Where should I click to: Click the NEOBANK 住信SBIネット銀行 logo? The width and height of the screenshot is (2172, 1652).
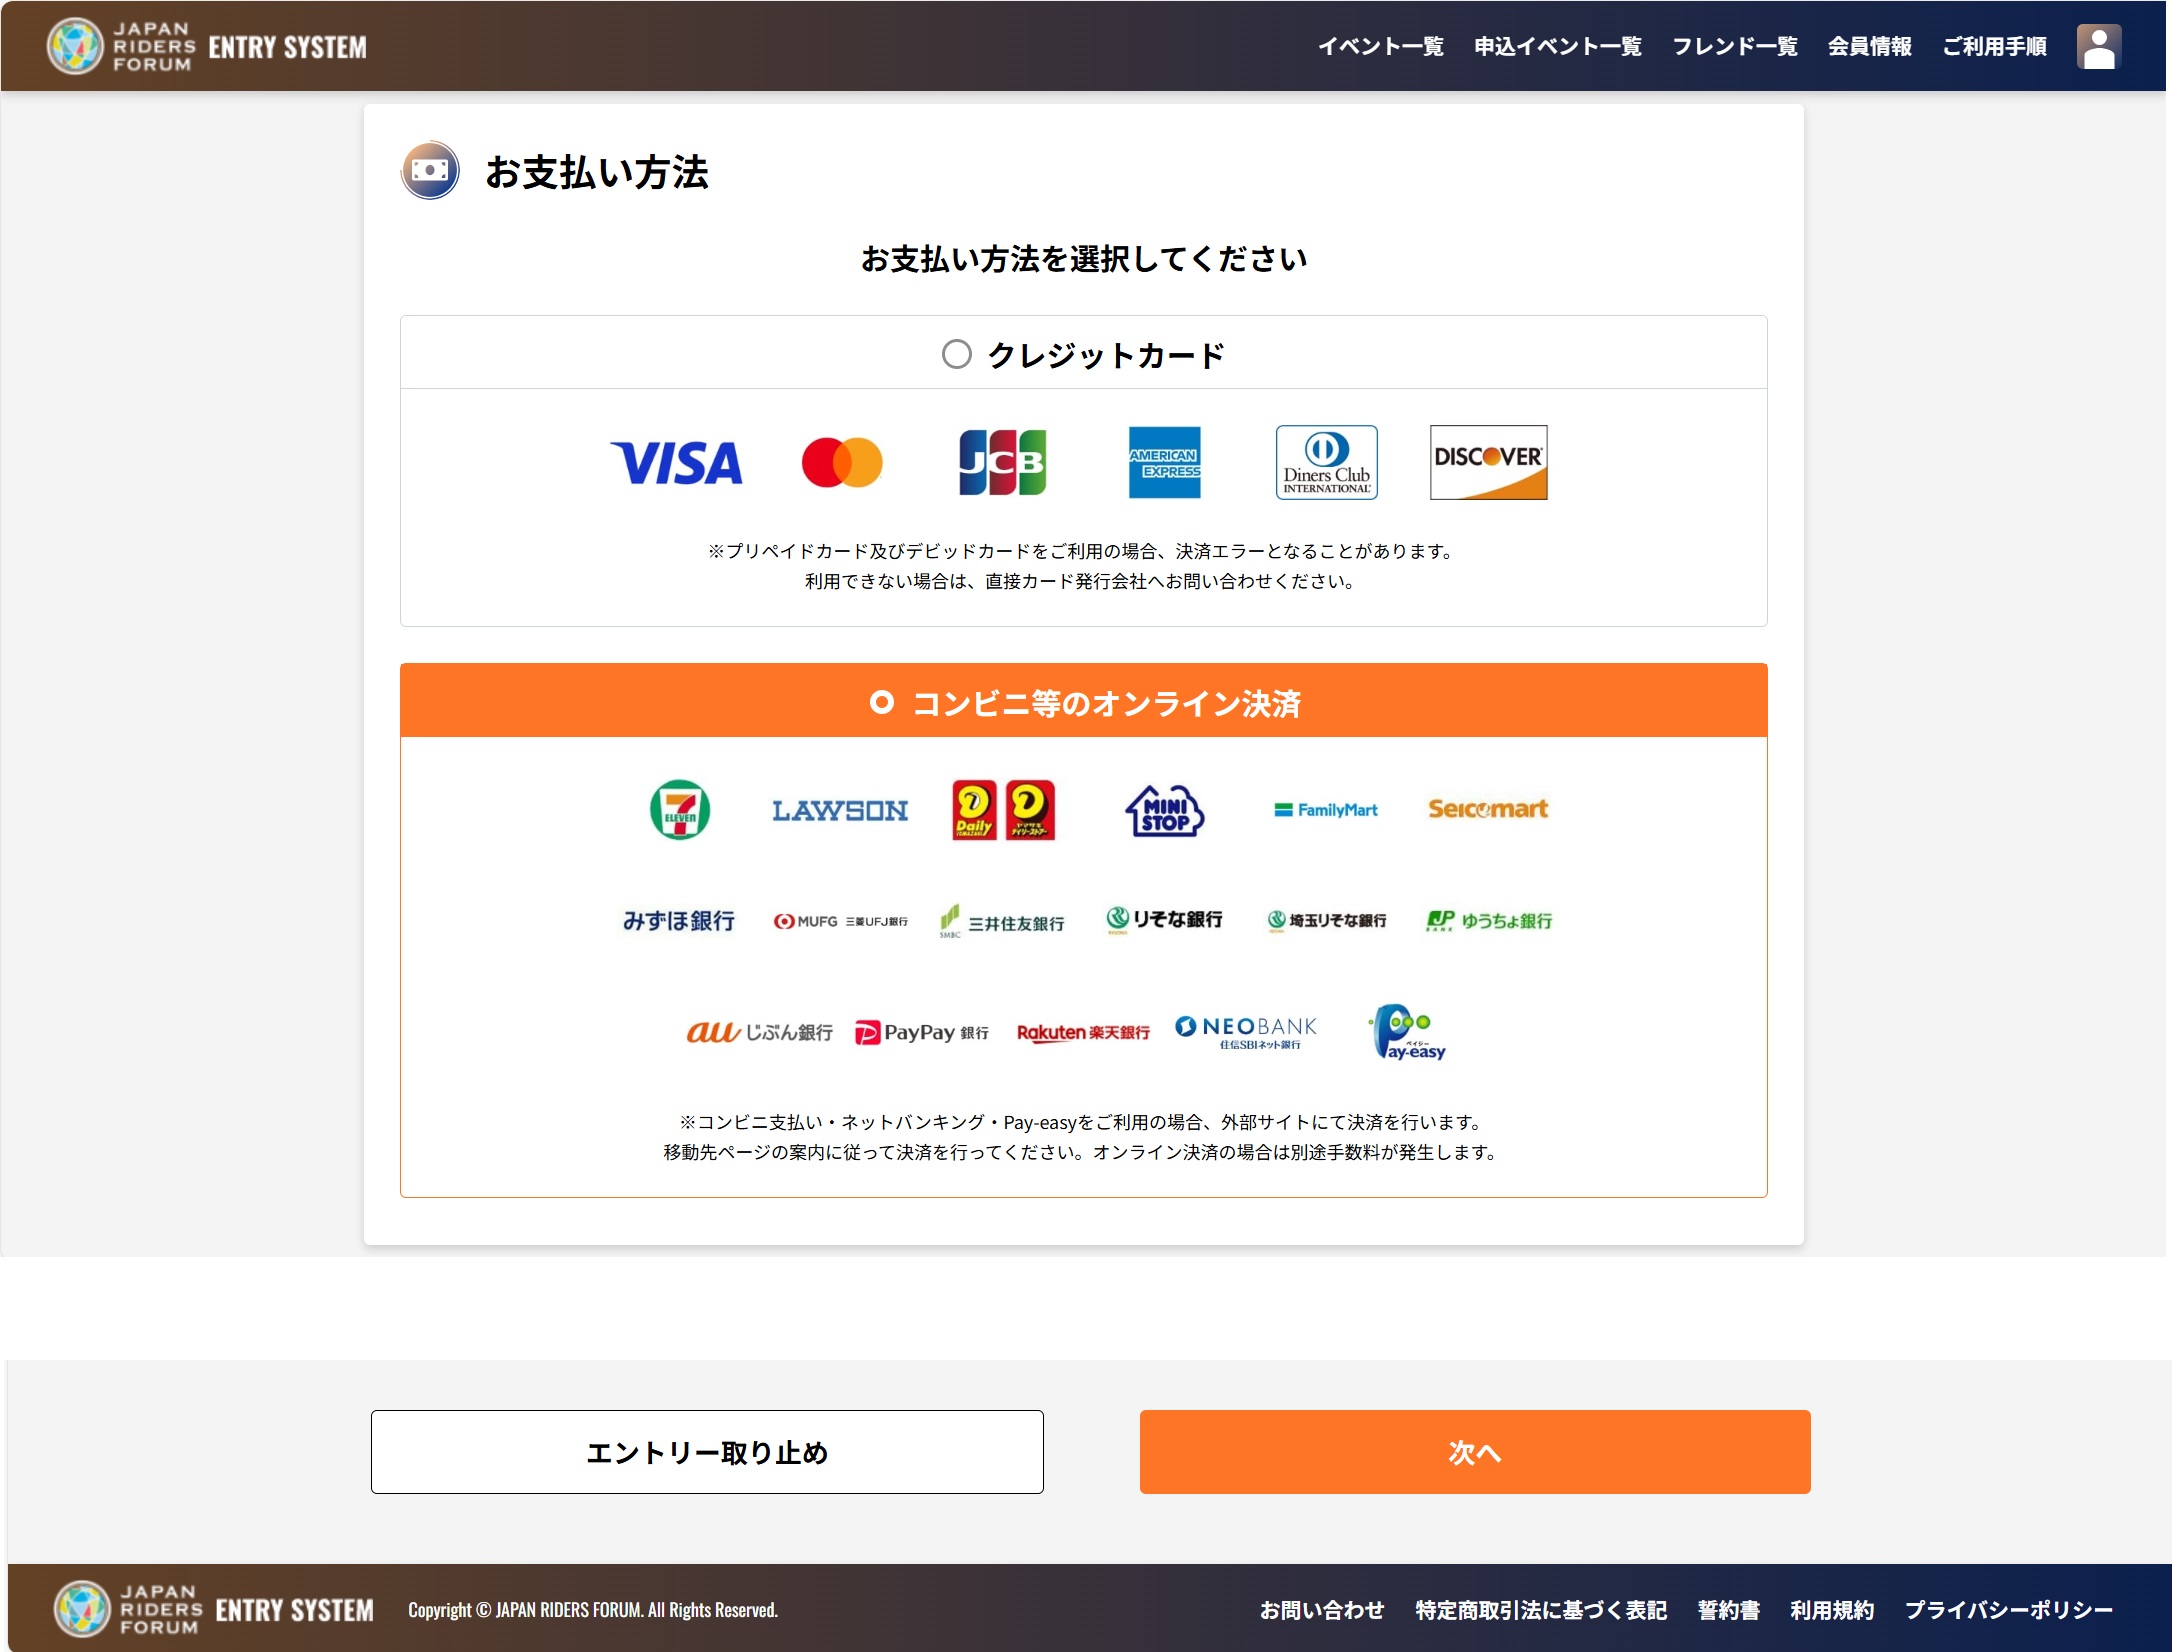(1245, 1031)
